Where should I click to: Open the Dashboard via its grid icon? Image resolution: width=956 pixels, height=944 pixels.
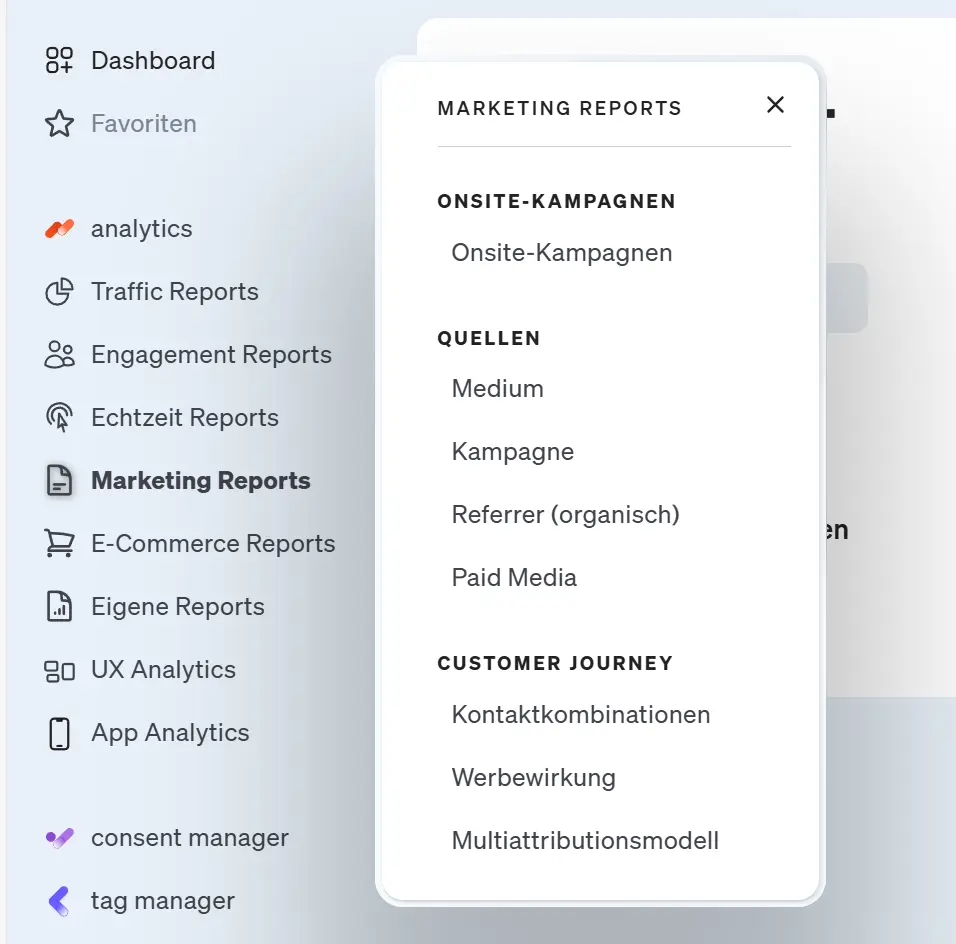point(60,60)
